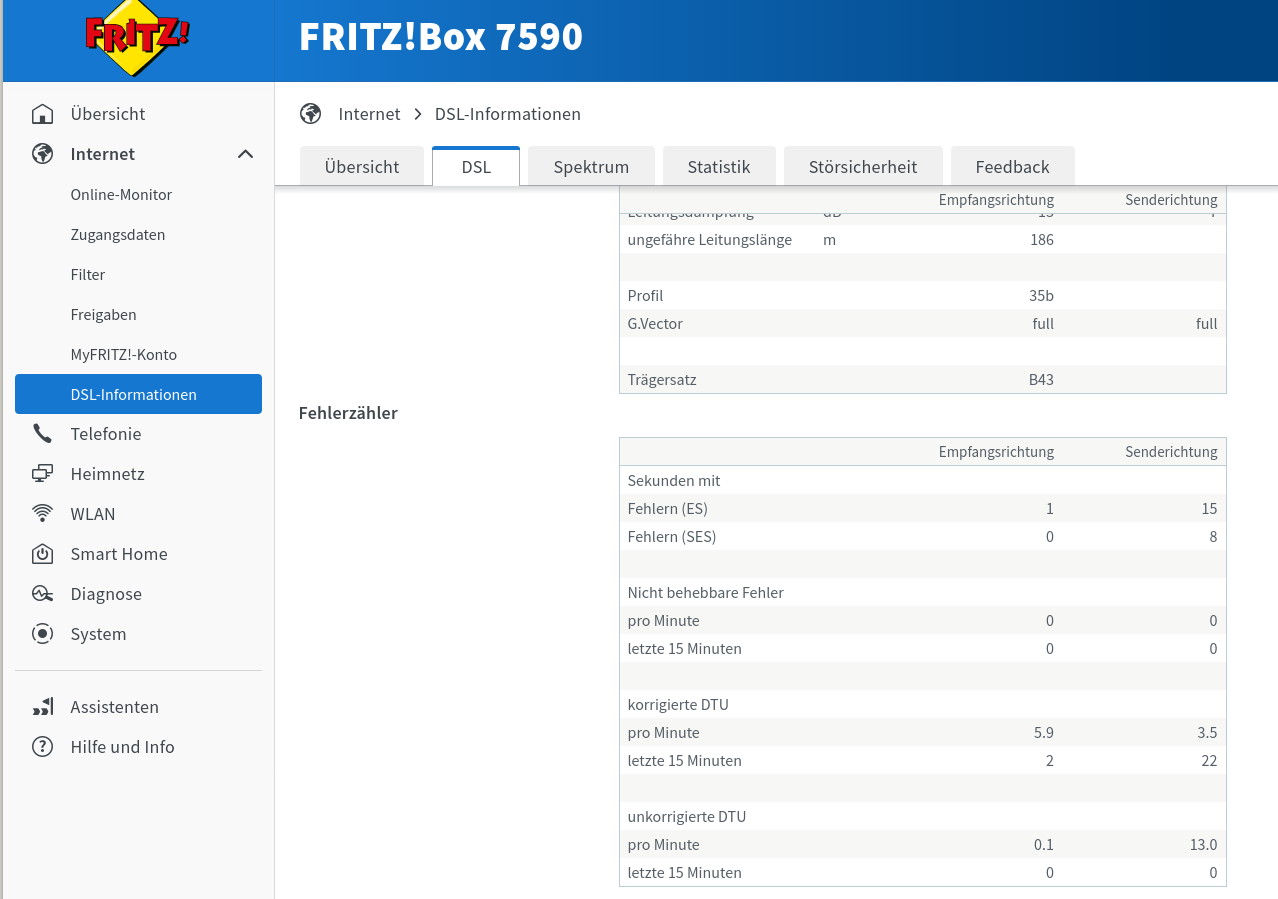Click the Sekunden mit label
The width and height of the screenshot is (1278, 899).
(x=674, y=480)
